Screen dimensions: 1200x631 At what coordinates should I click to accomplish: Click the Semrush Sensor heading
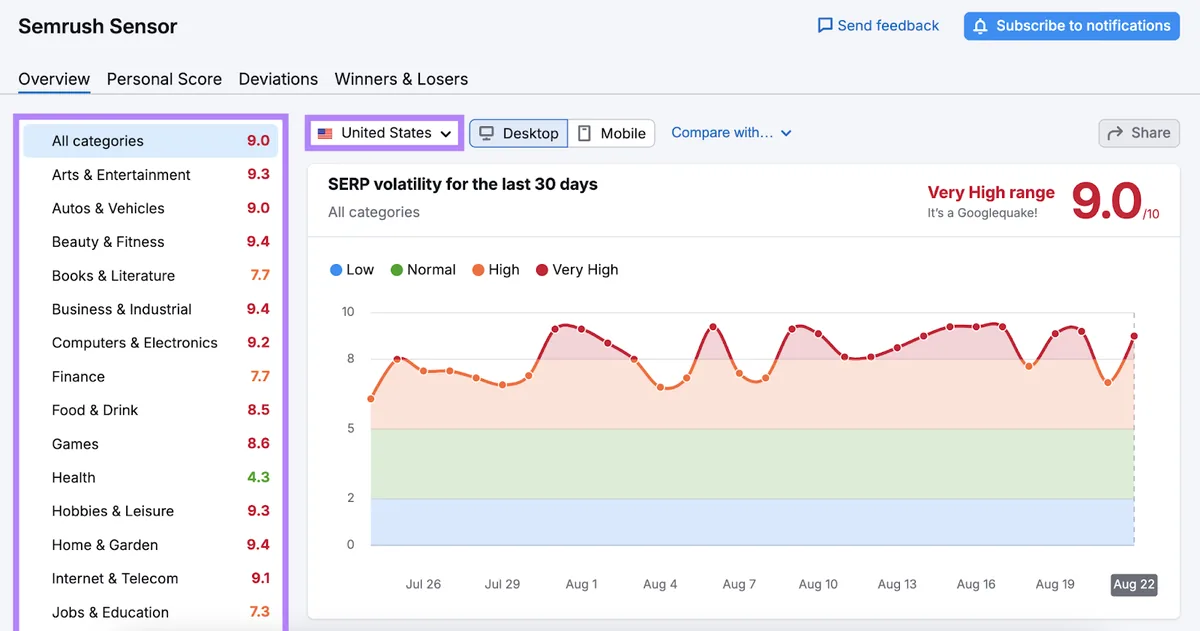coord(98,27)
